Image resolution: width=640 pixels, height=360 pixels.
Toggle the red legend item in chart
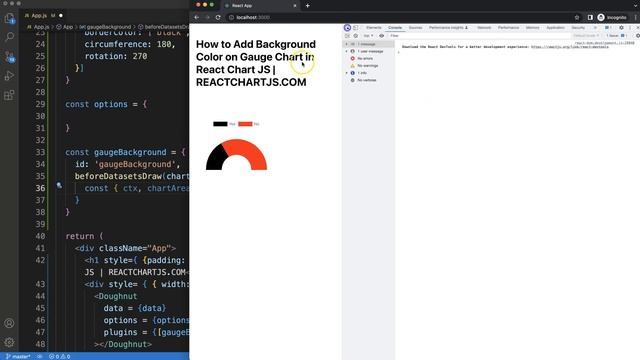click(x=249, y=124)
